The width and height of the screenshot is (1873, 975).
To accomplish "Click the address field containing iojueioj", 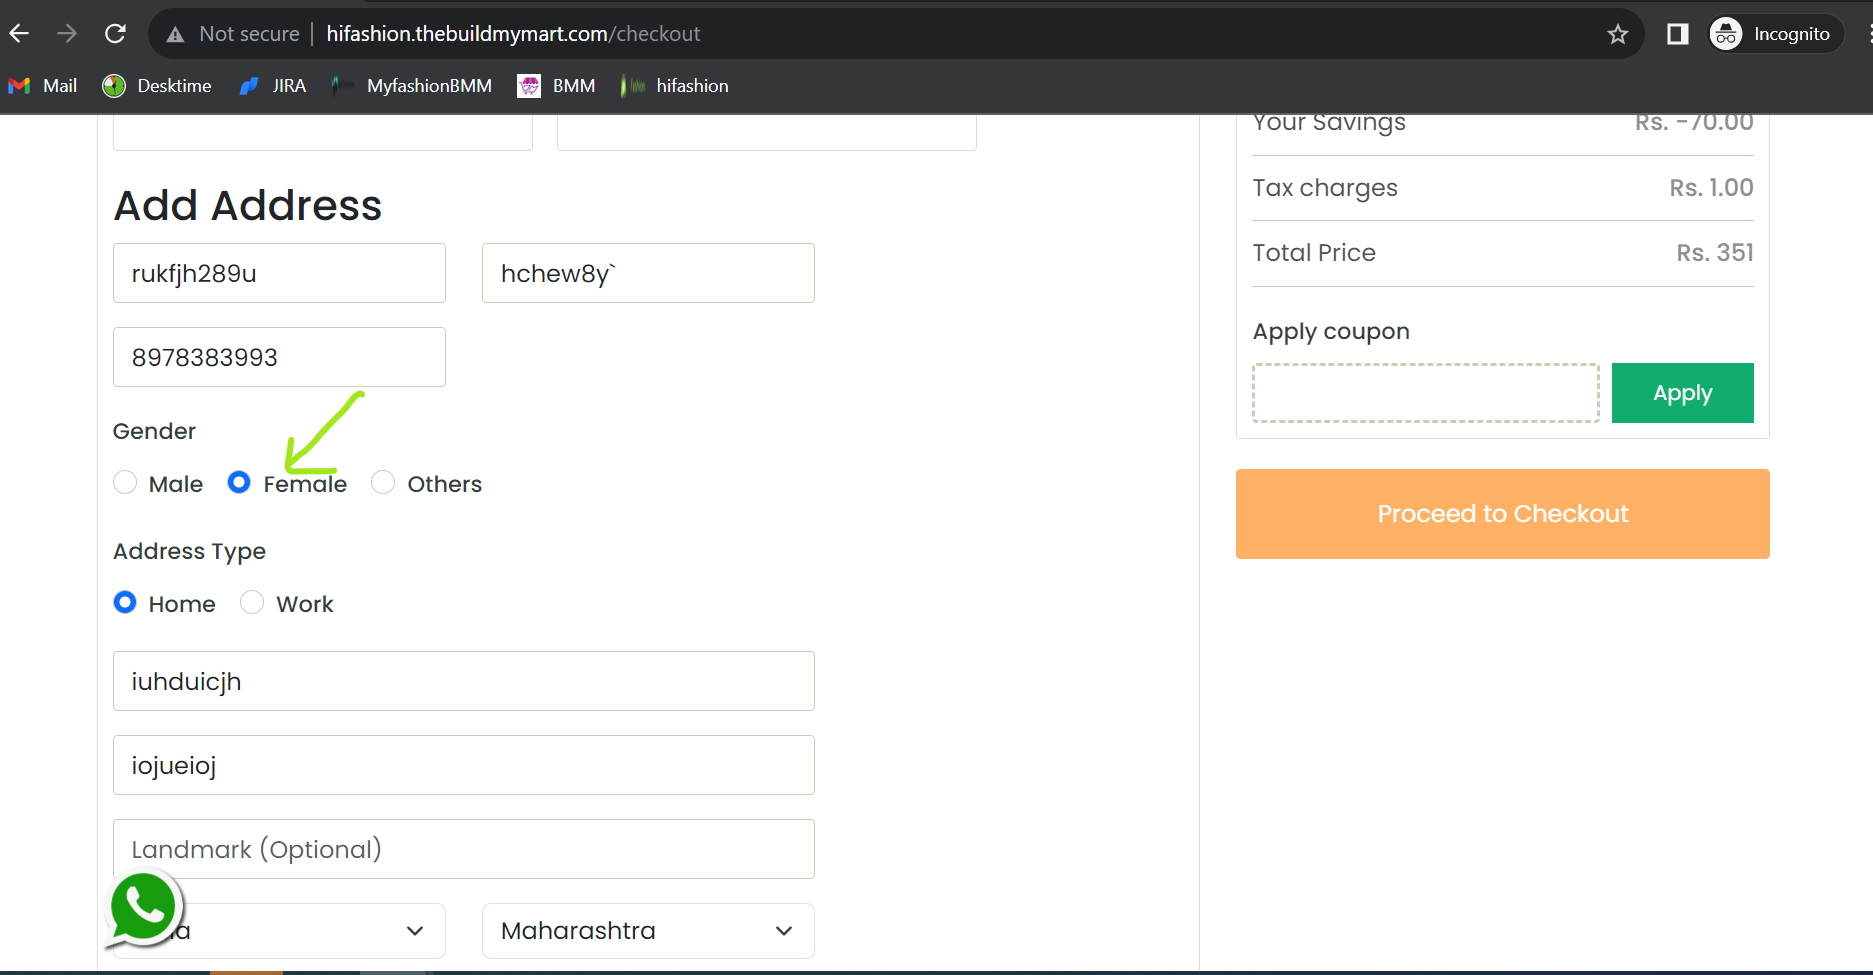I will click(464, 765).
